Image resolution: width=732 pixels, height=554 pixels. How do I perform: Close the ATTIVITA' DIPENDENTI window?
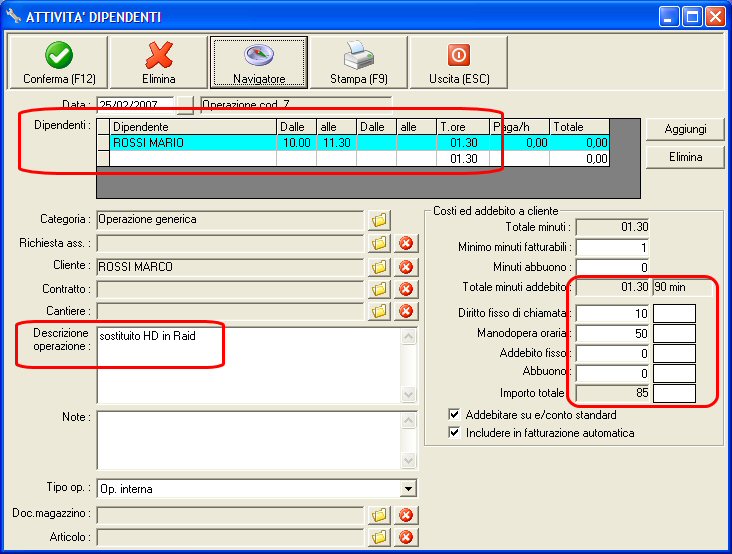715,17
